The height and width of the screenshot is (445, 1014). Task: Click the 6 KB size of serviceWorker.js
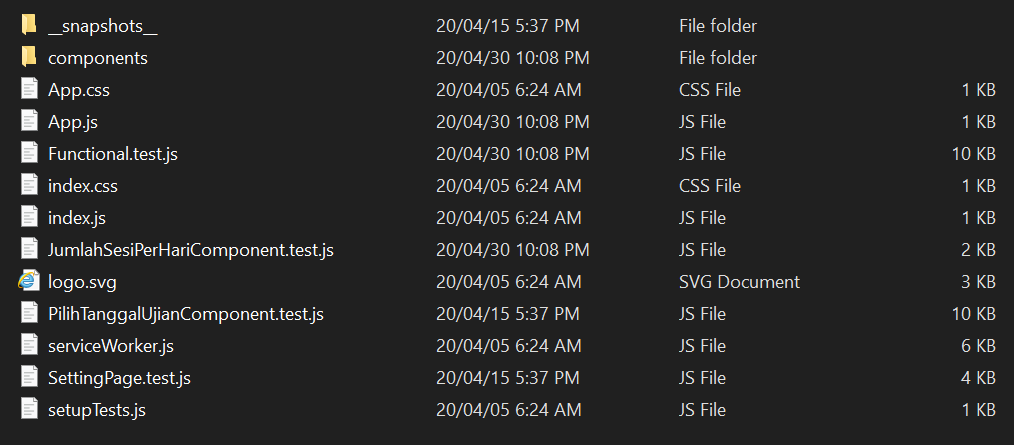978,346
